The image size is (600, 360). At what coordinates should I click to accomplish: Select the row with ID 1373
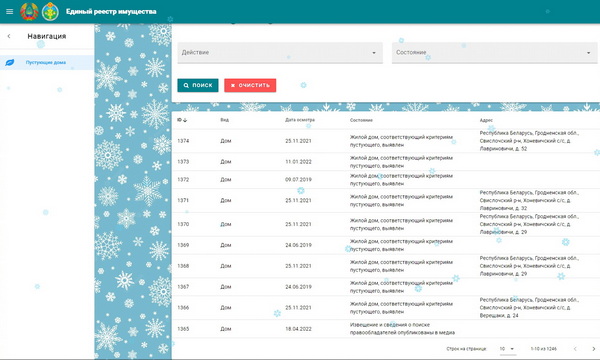click(x=386, y=162)
